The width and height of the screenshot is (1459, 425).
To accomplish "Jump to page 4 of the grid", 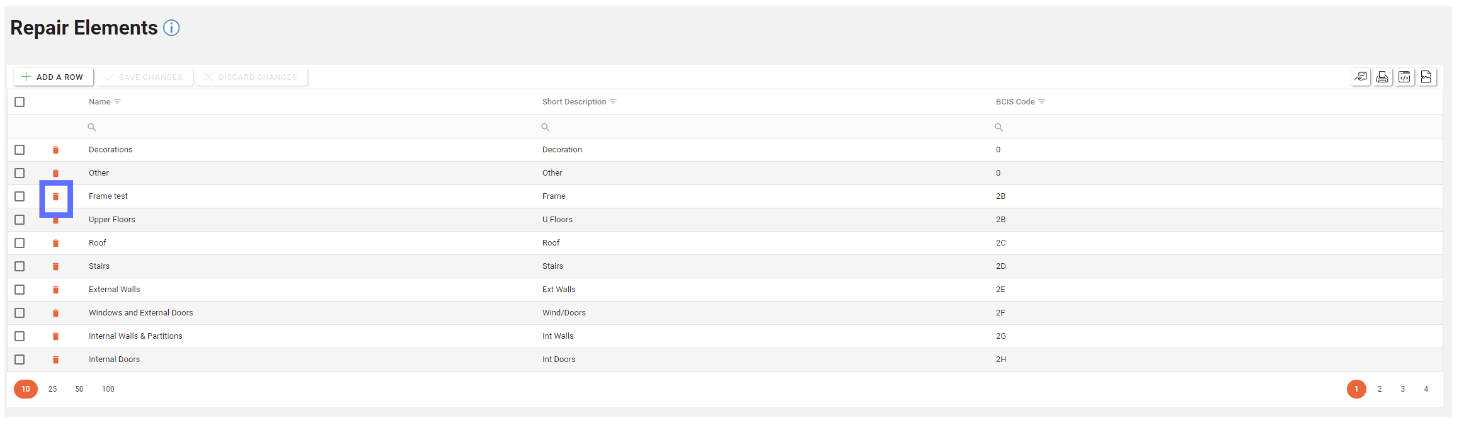I will tap(1426, 389).
